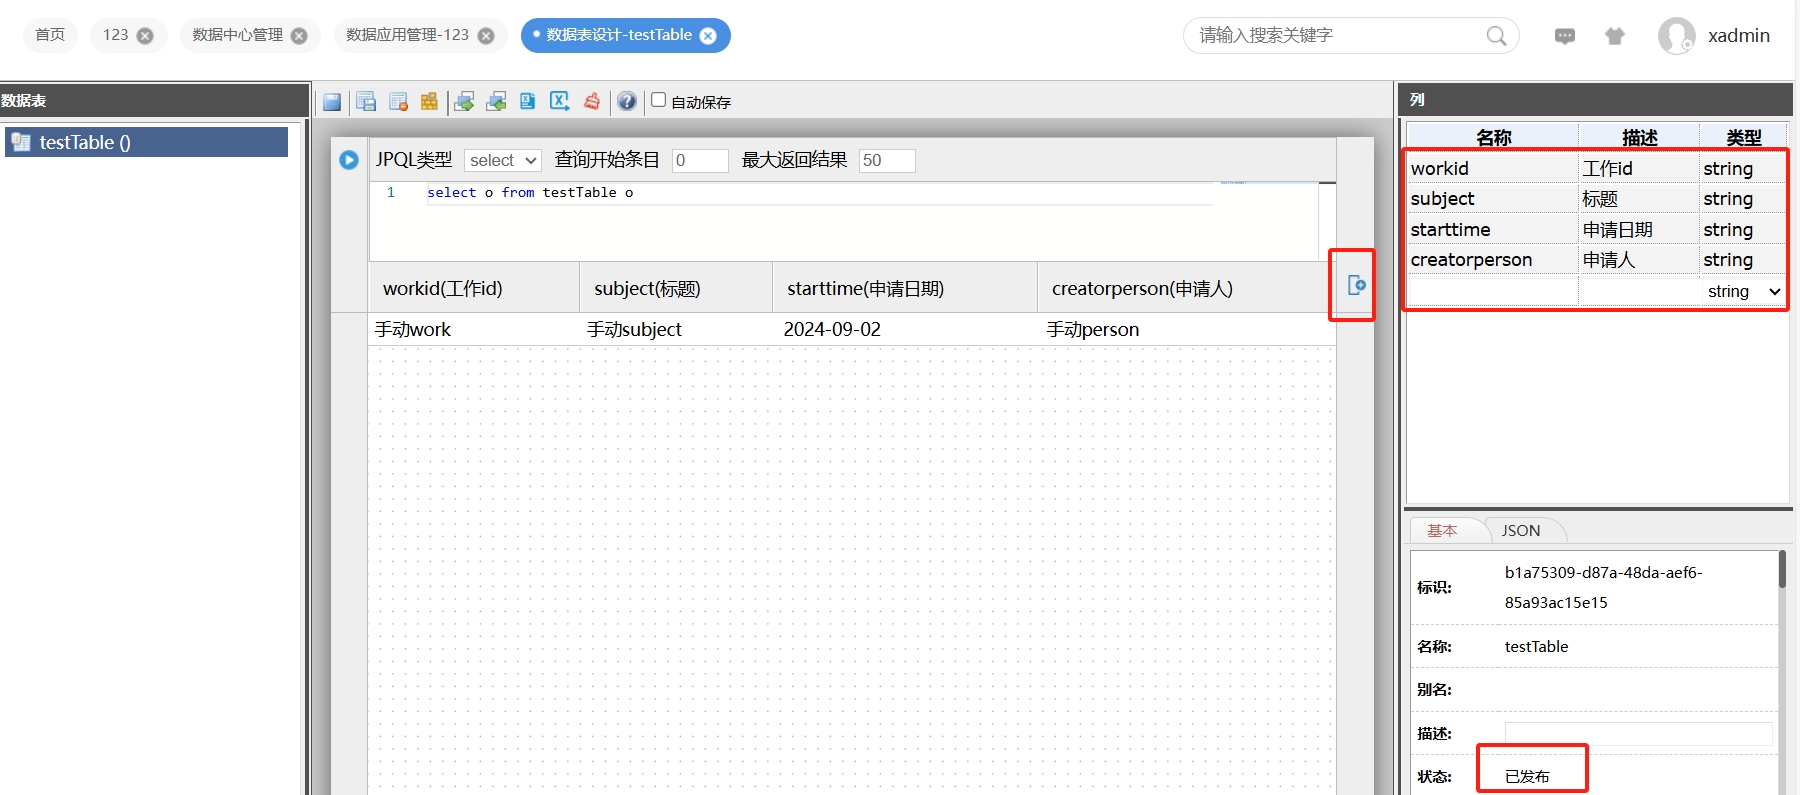Screen dimensions: 1800x795
Task: Click the table-with-floppy-disk toolbar icon
Action: pos(366,102)
